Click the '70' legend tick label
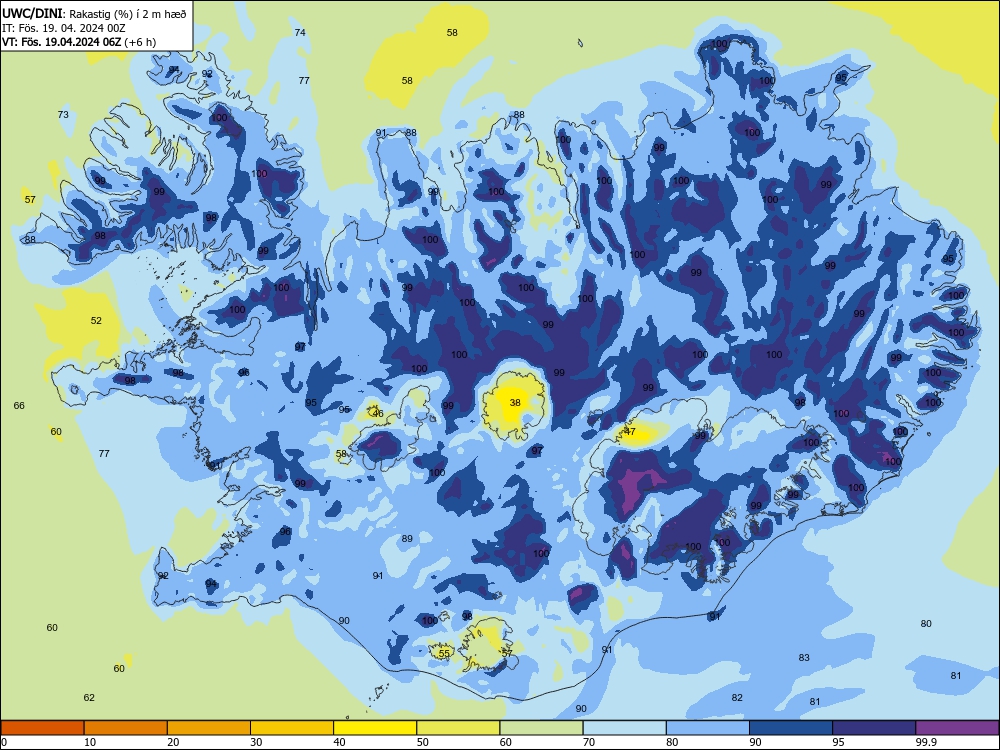Viewport: 1000px width, 750px height. (x=589, y=742)
